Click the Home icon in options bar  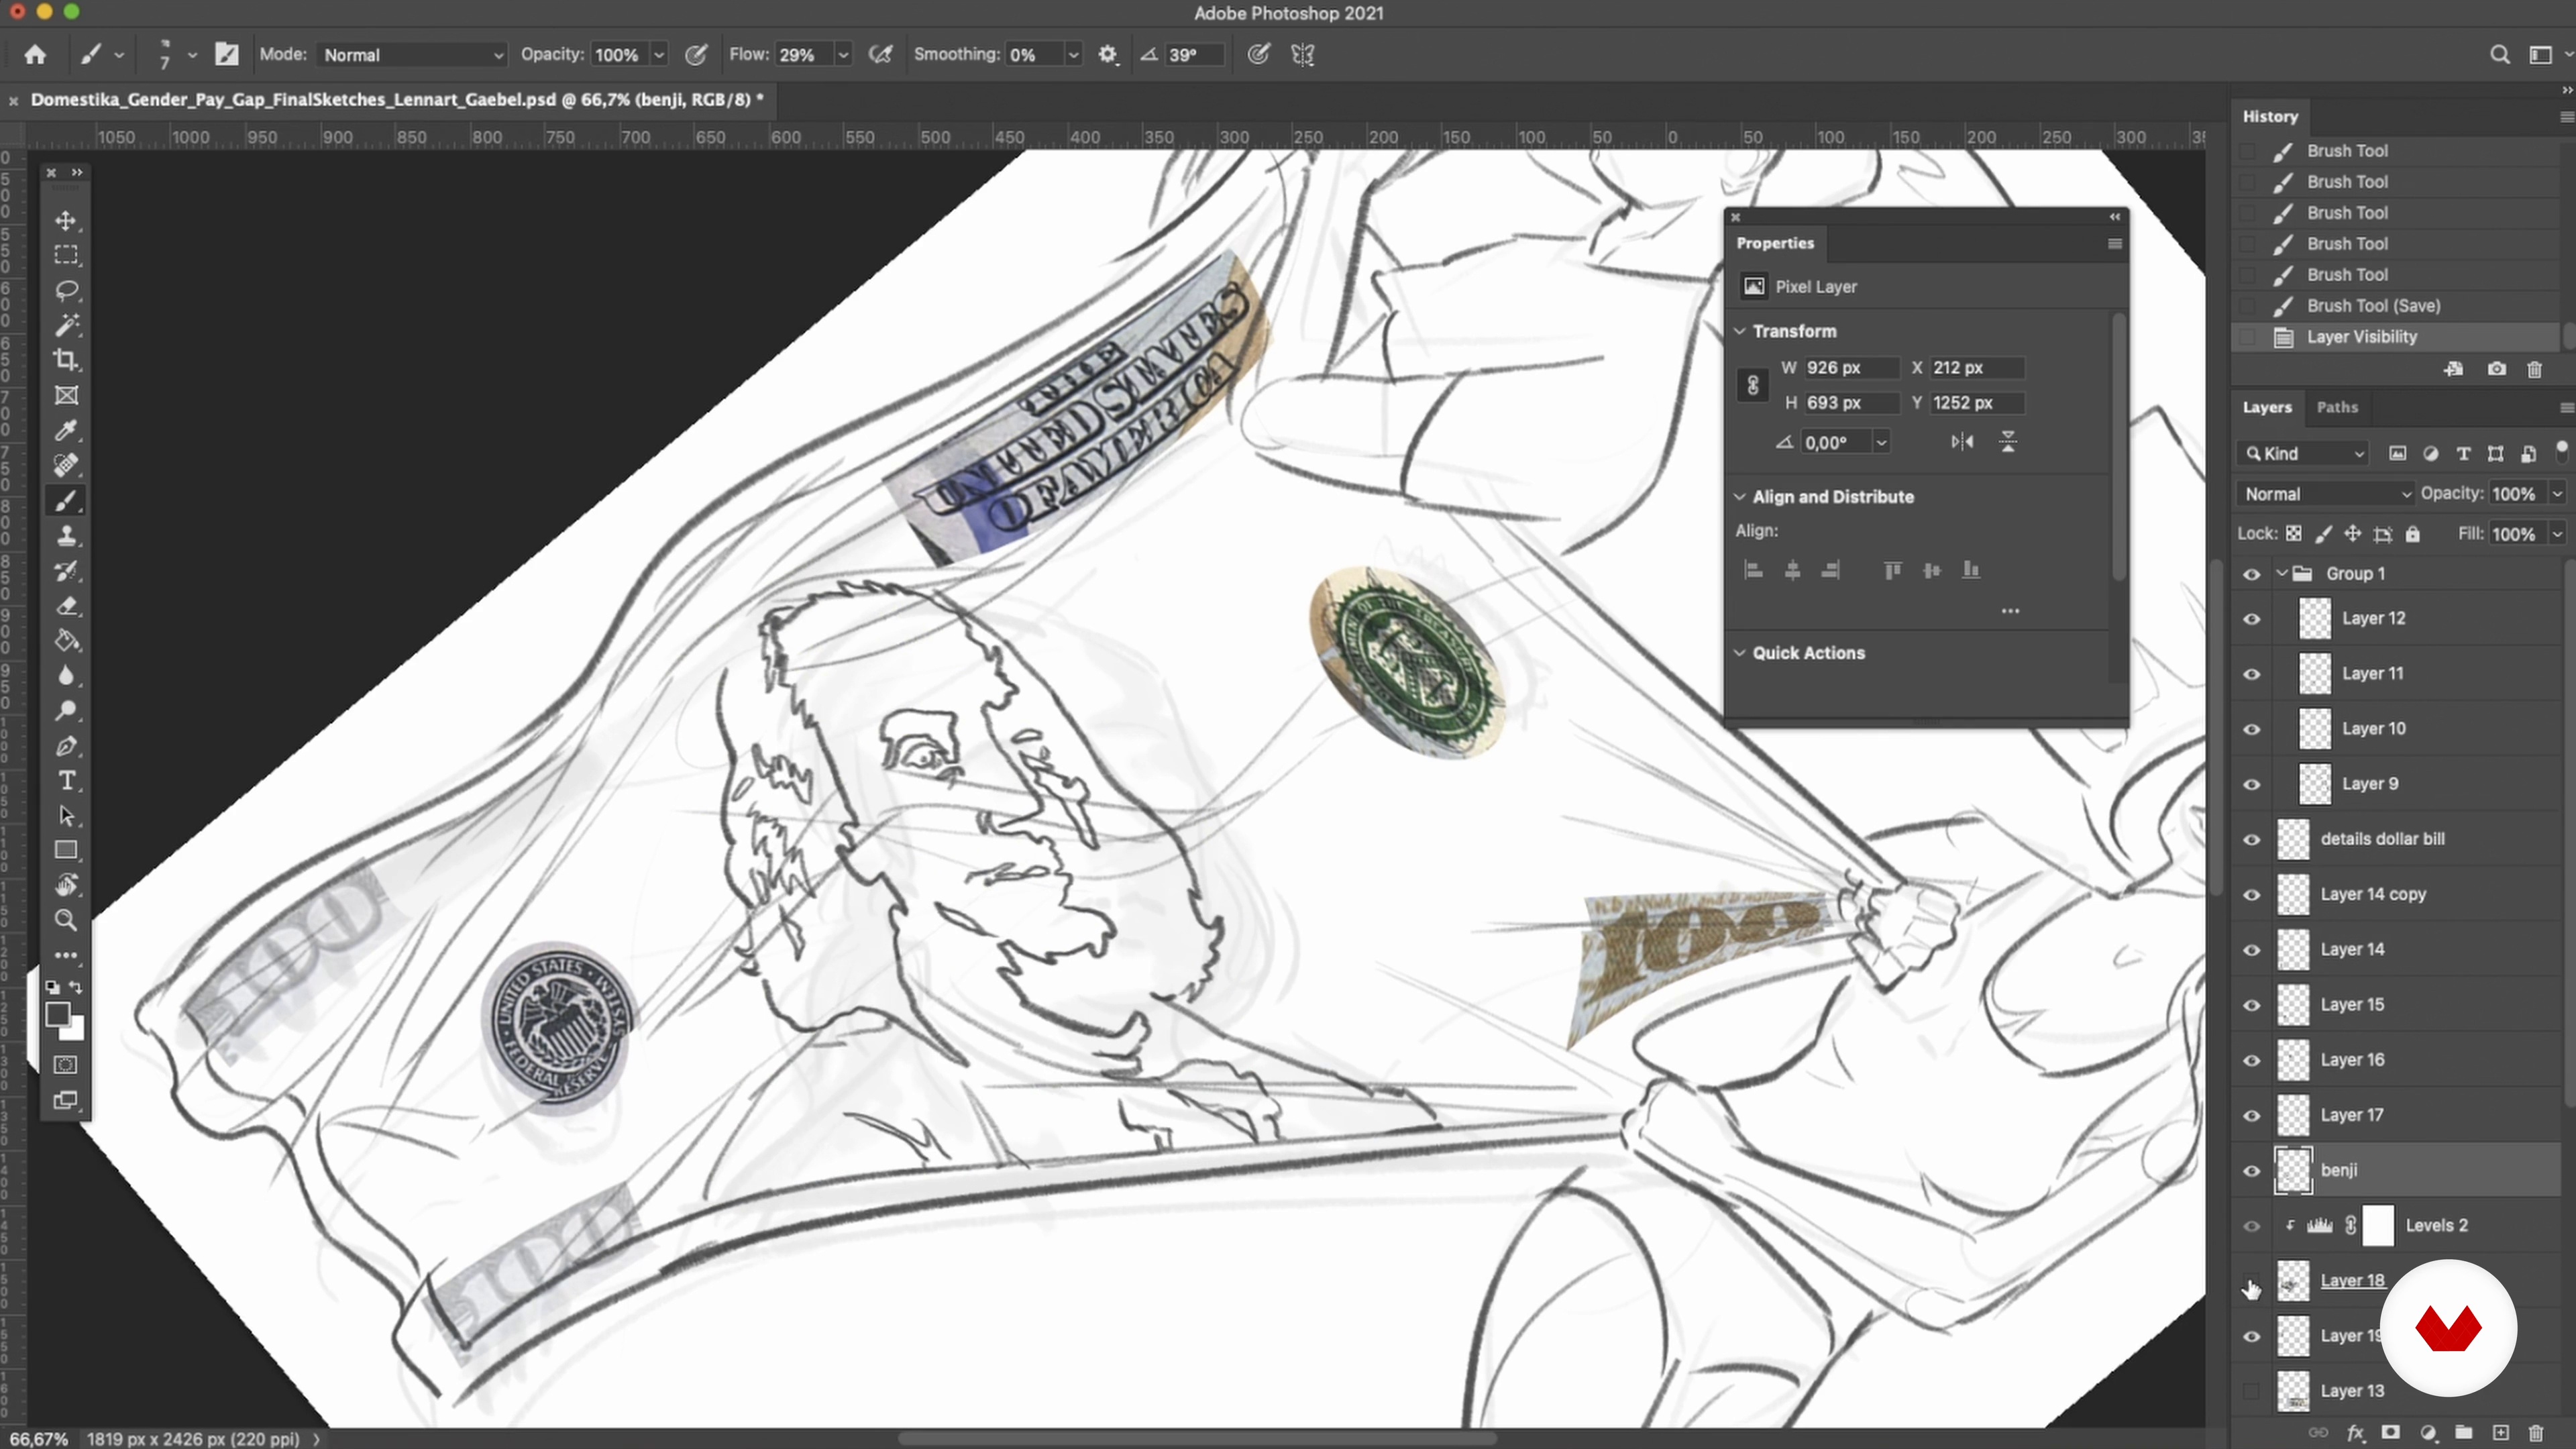coord(35,55)
